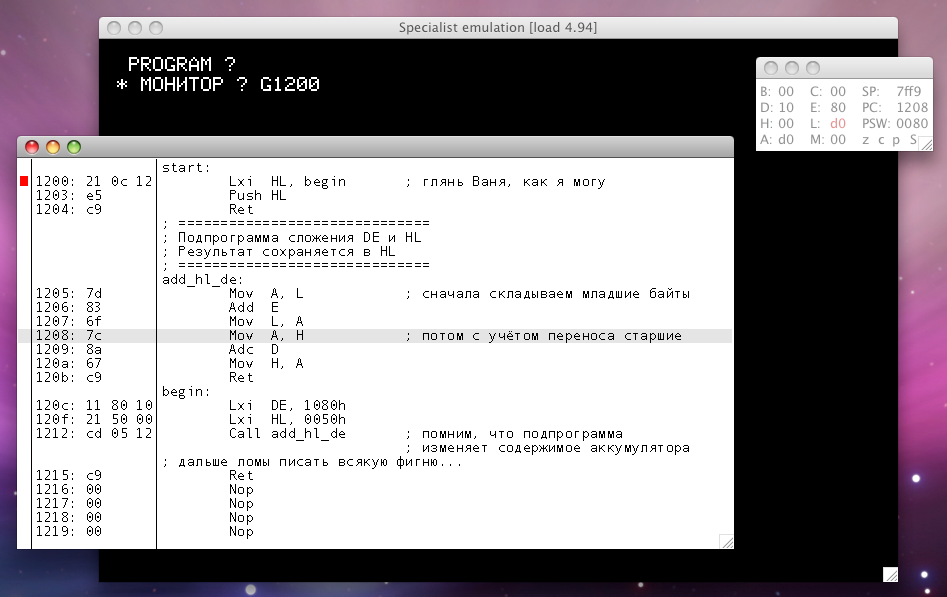Click the gutter beside address 1215 Ret
Viewport: 947px width, 597px height.
tap(24, 476)
